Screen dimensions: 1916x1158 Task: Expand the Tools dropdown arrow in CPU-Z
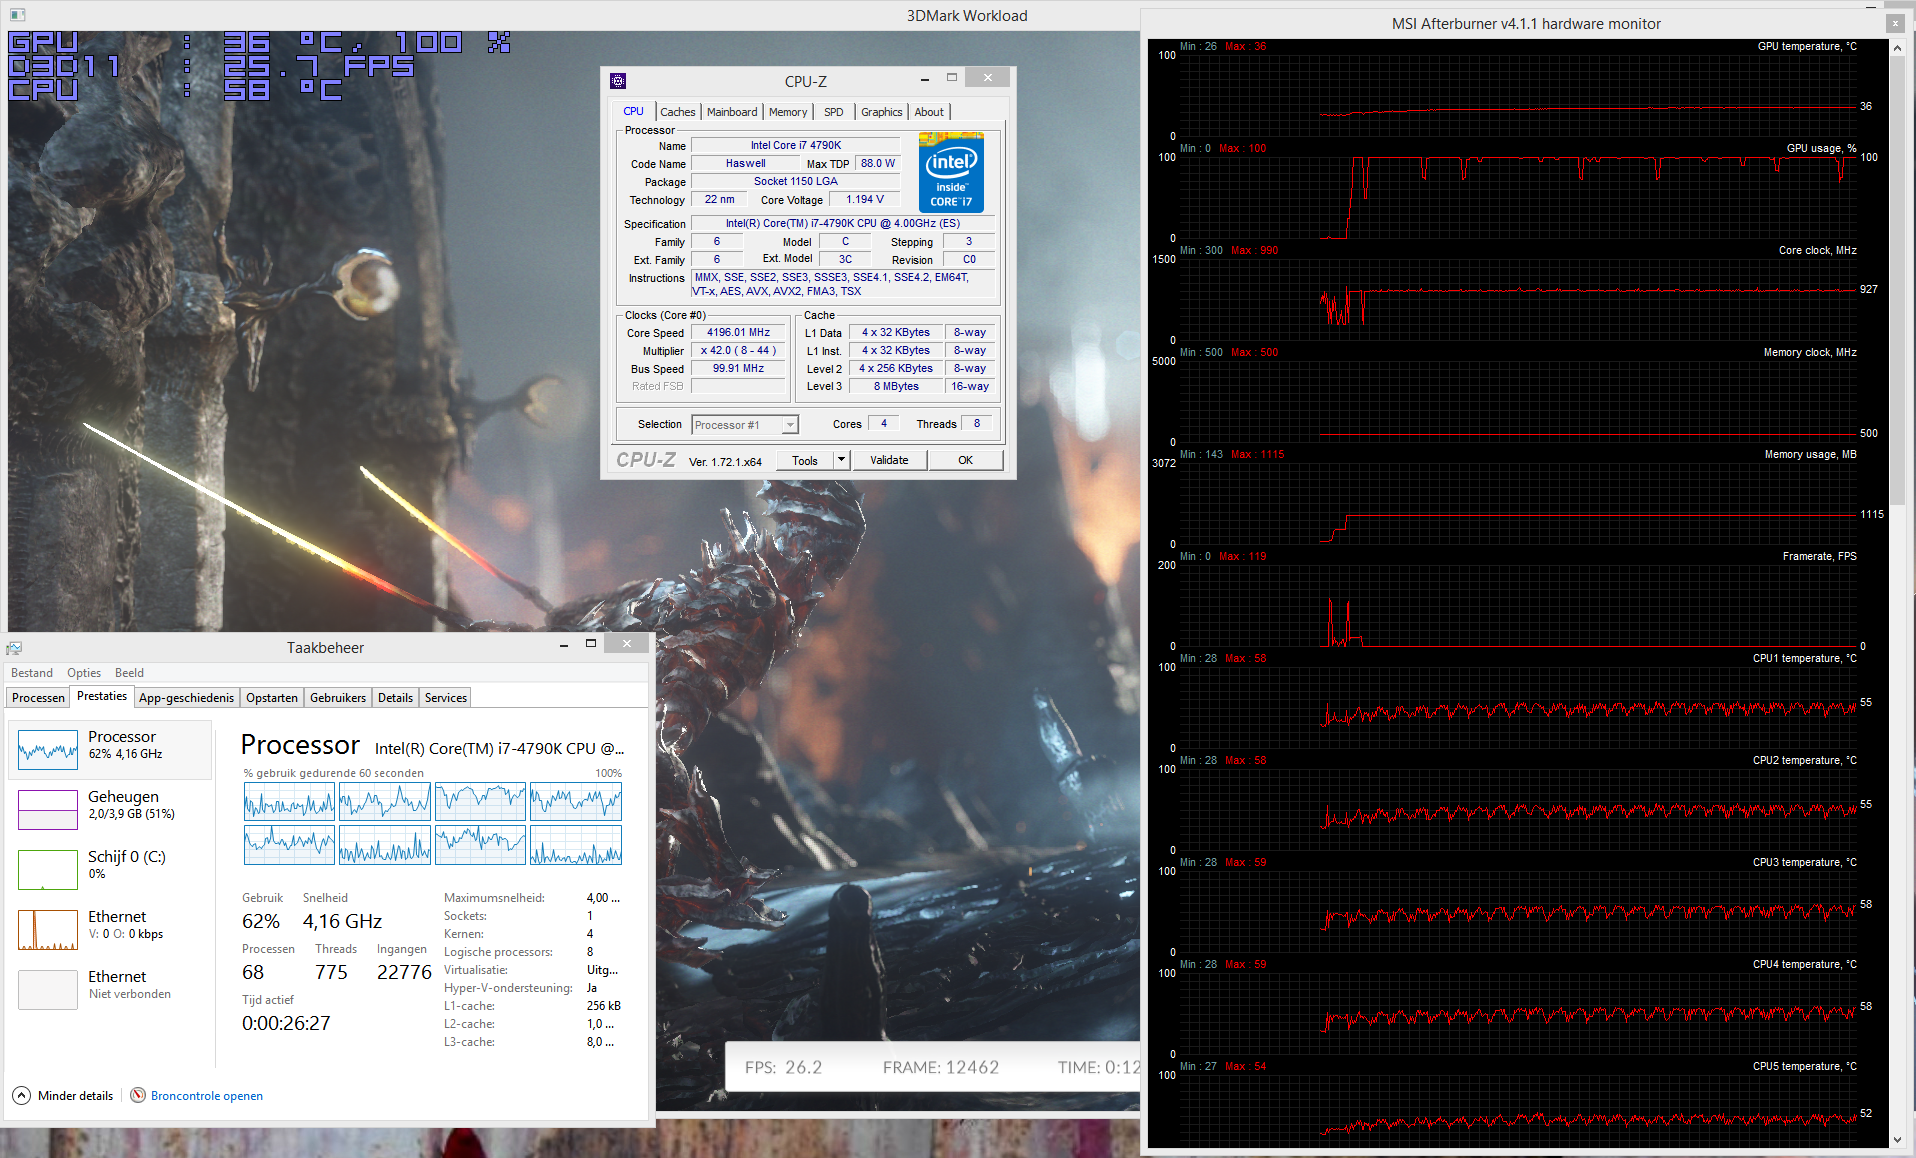(x=841, y=460)
